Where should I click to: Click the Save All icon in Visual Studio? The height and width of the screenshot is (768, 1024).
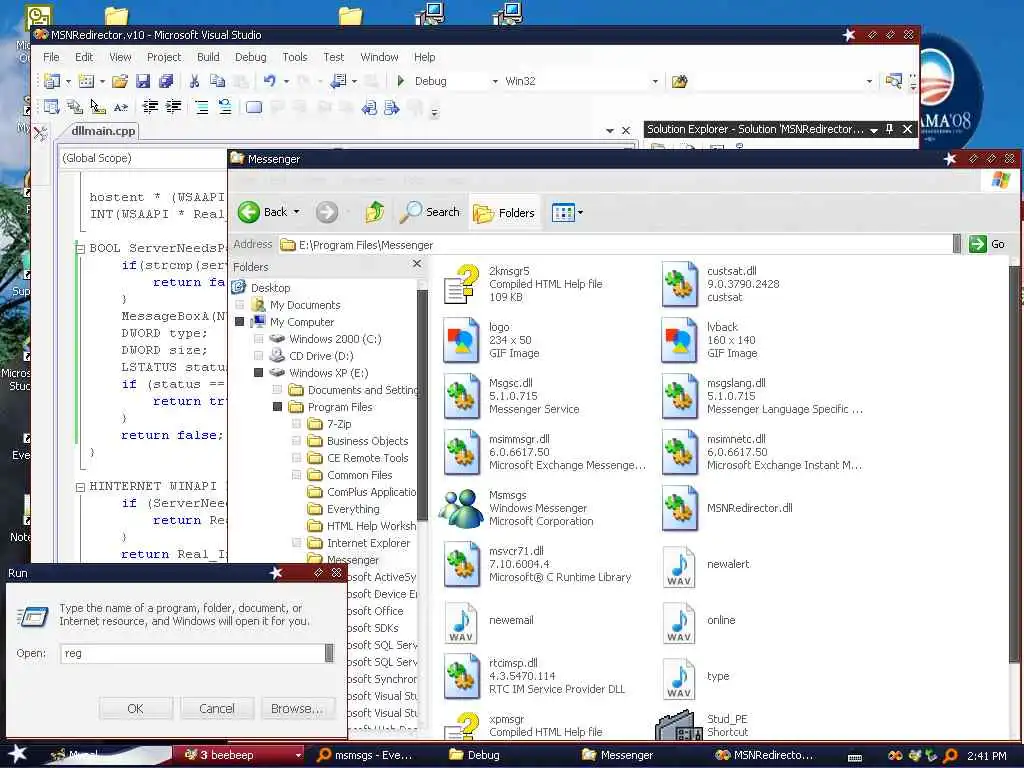pyautogui.click(x=166, y=81)
